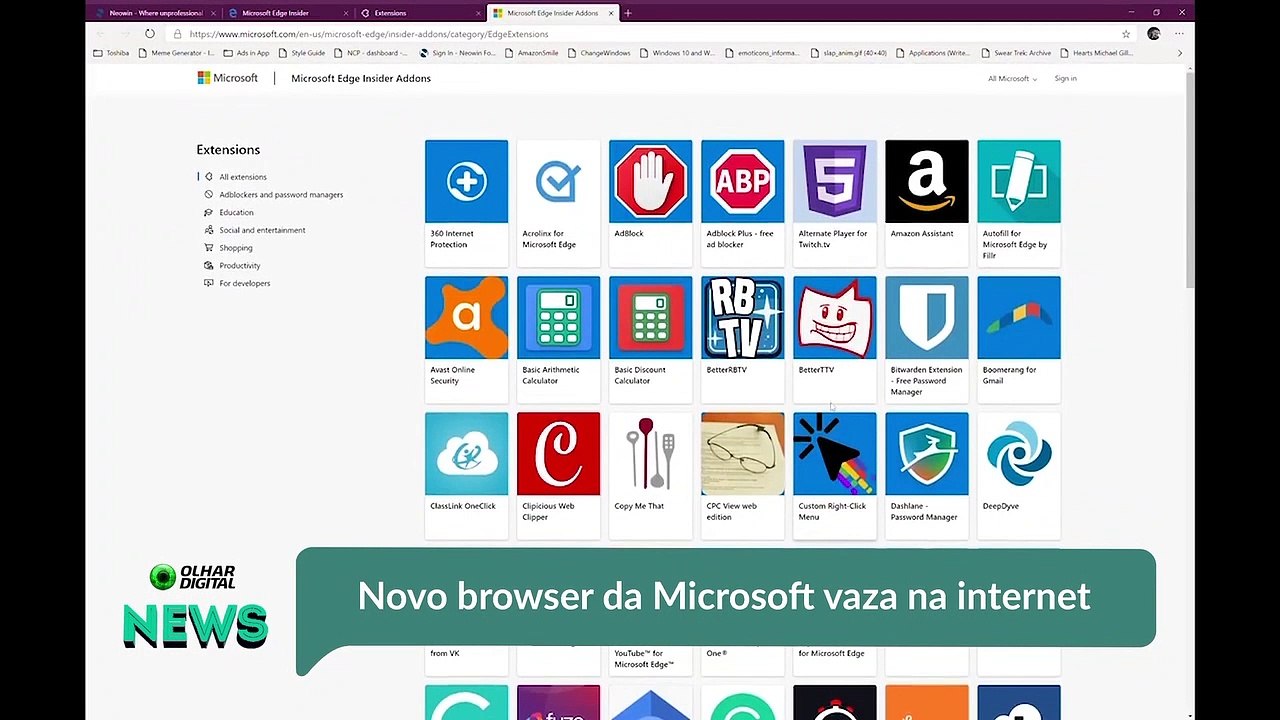The image size is (1280, 720).
Task: Open the Swear Trek: Archive bookmark
Action: pyautogui.click(x=1014, y=53)
